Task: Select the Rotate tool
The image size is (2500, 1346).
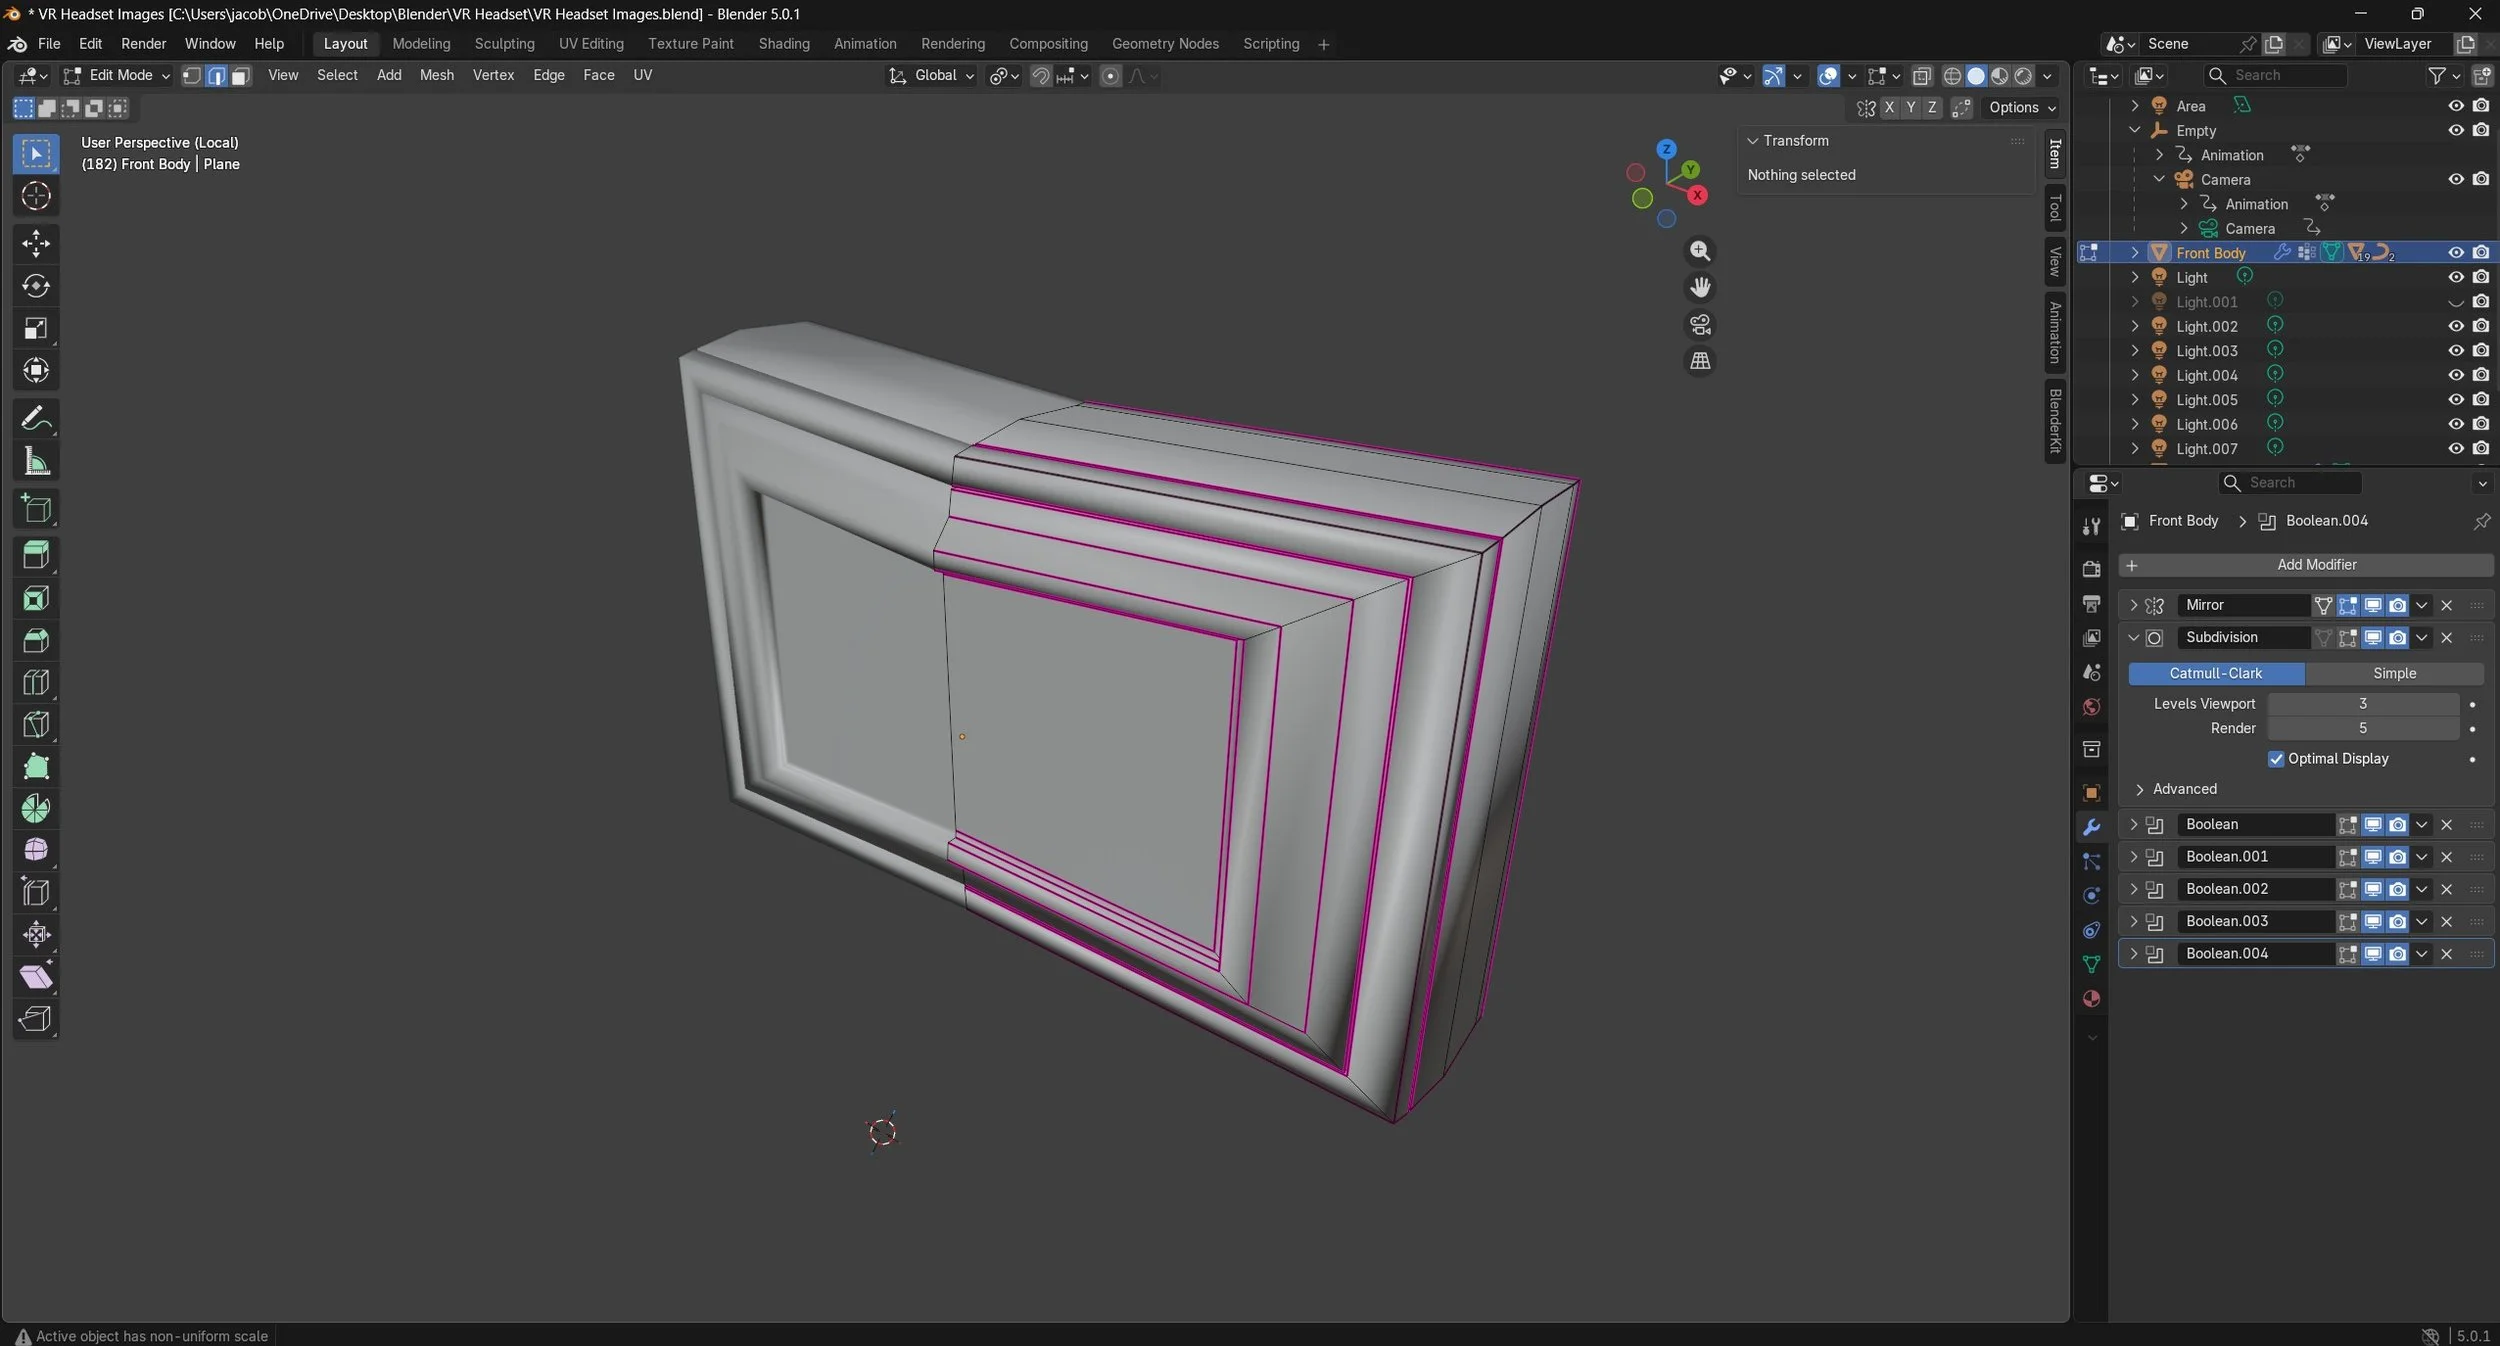Action: [x=36, y=286]
